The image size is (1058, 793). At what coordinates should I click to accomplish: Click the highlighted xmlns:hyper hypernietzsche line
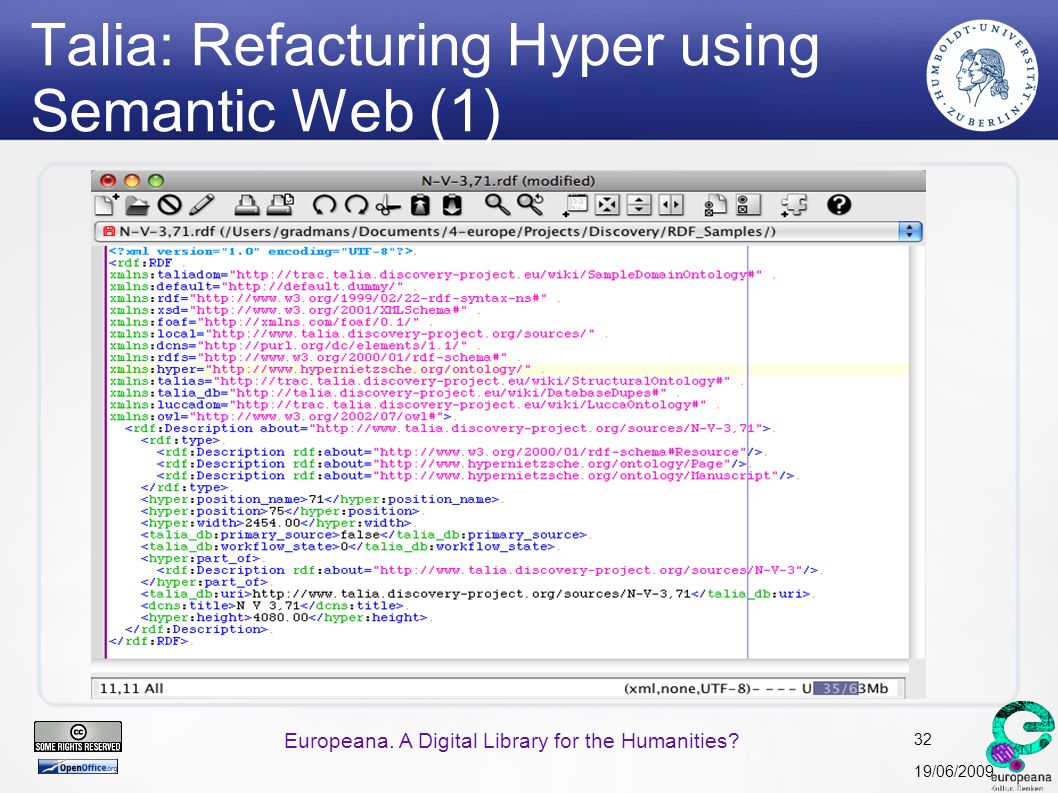point(321,369)
